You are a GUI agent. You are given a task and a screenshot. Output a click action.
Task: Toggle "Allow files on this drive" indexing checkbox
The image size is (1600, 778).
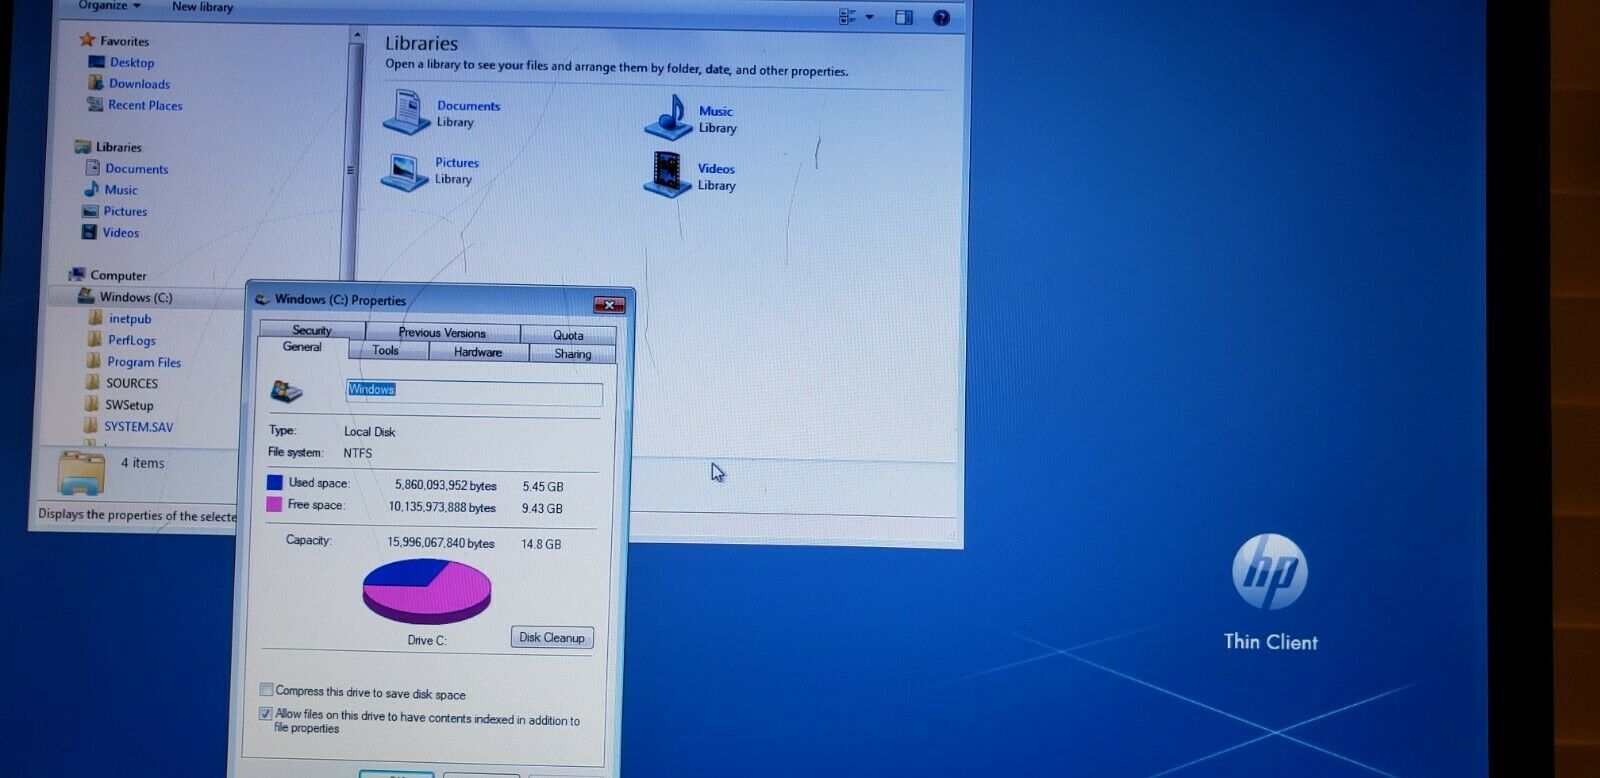[x=265, y=714]
